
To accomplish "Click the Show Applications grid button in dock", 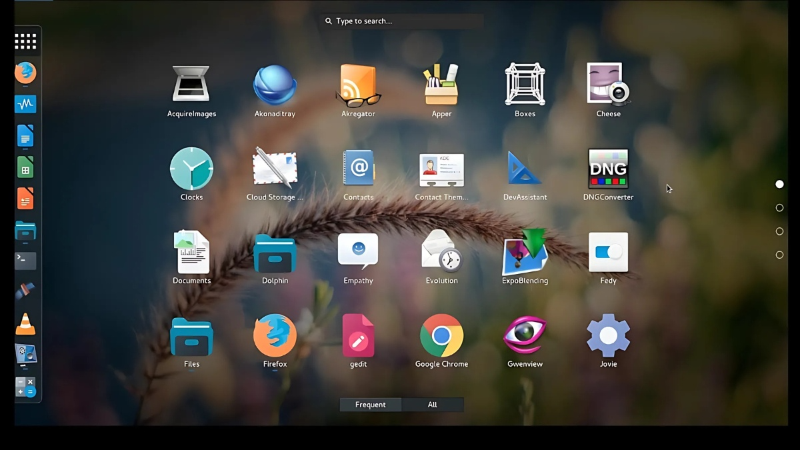I will (25, 41).
